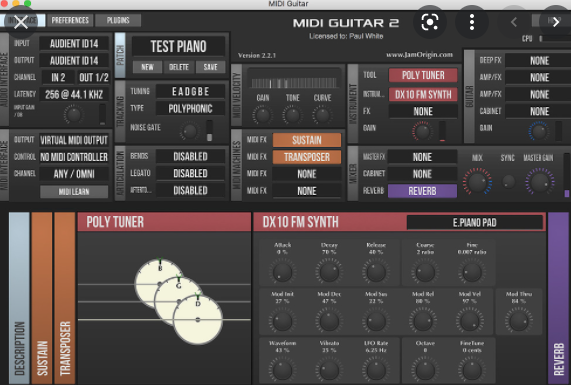Go to previous image with left arrow
This screenshot has height=385, width=571.
[x=513, y=23]
